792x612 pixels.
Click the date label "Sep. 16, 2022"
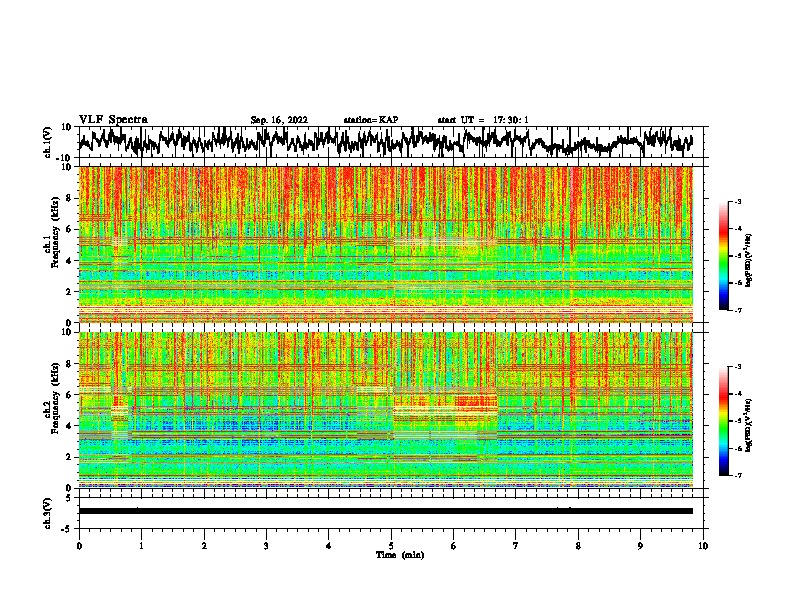(x=279, y=120)
